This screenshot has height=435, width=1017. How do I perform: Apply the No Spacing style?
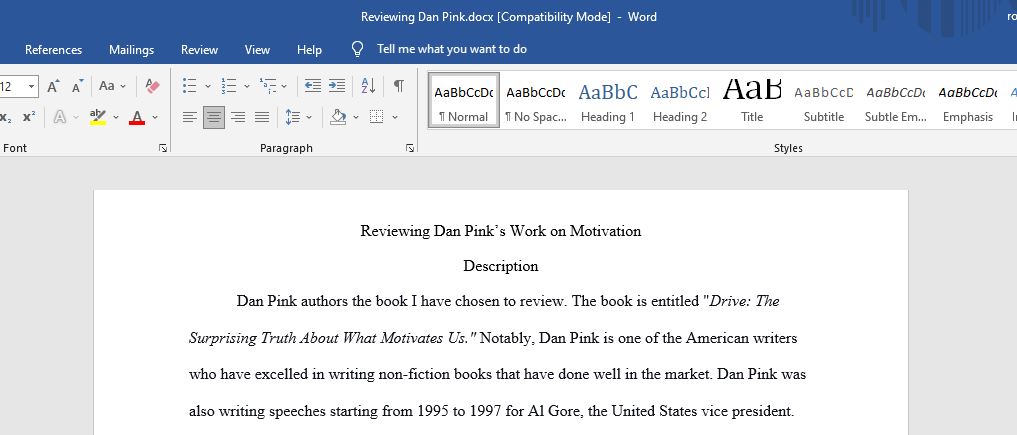536,100
